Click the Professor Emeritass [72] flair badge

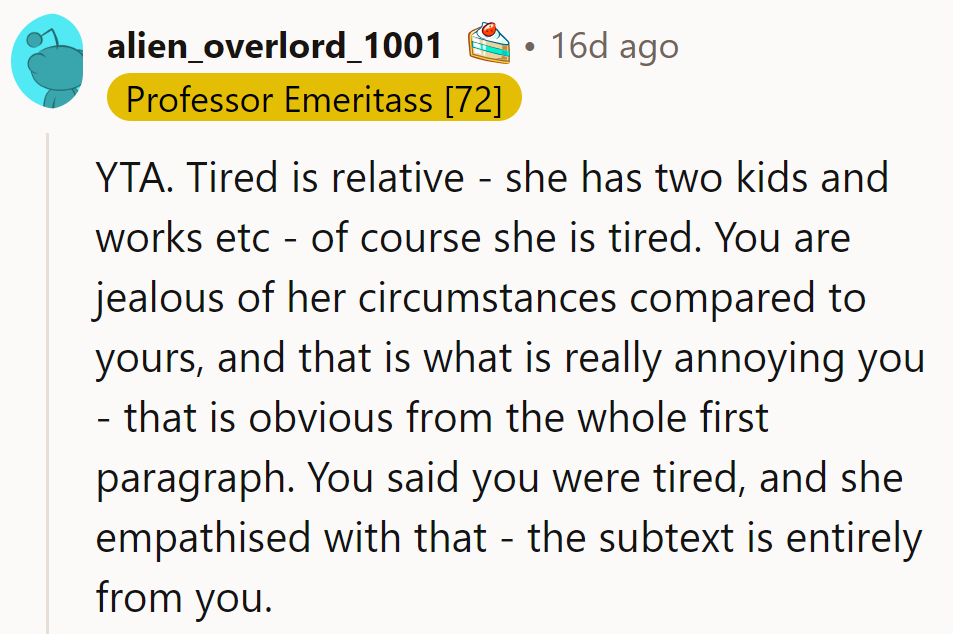(314, 98)
